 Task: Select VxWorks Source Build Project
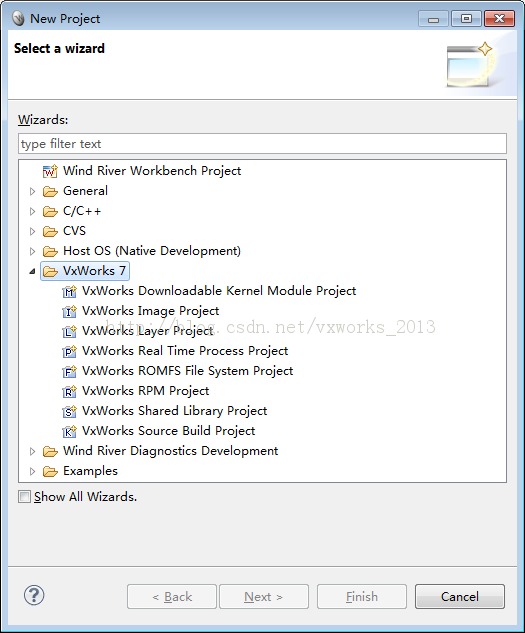point(168,431)
